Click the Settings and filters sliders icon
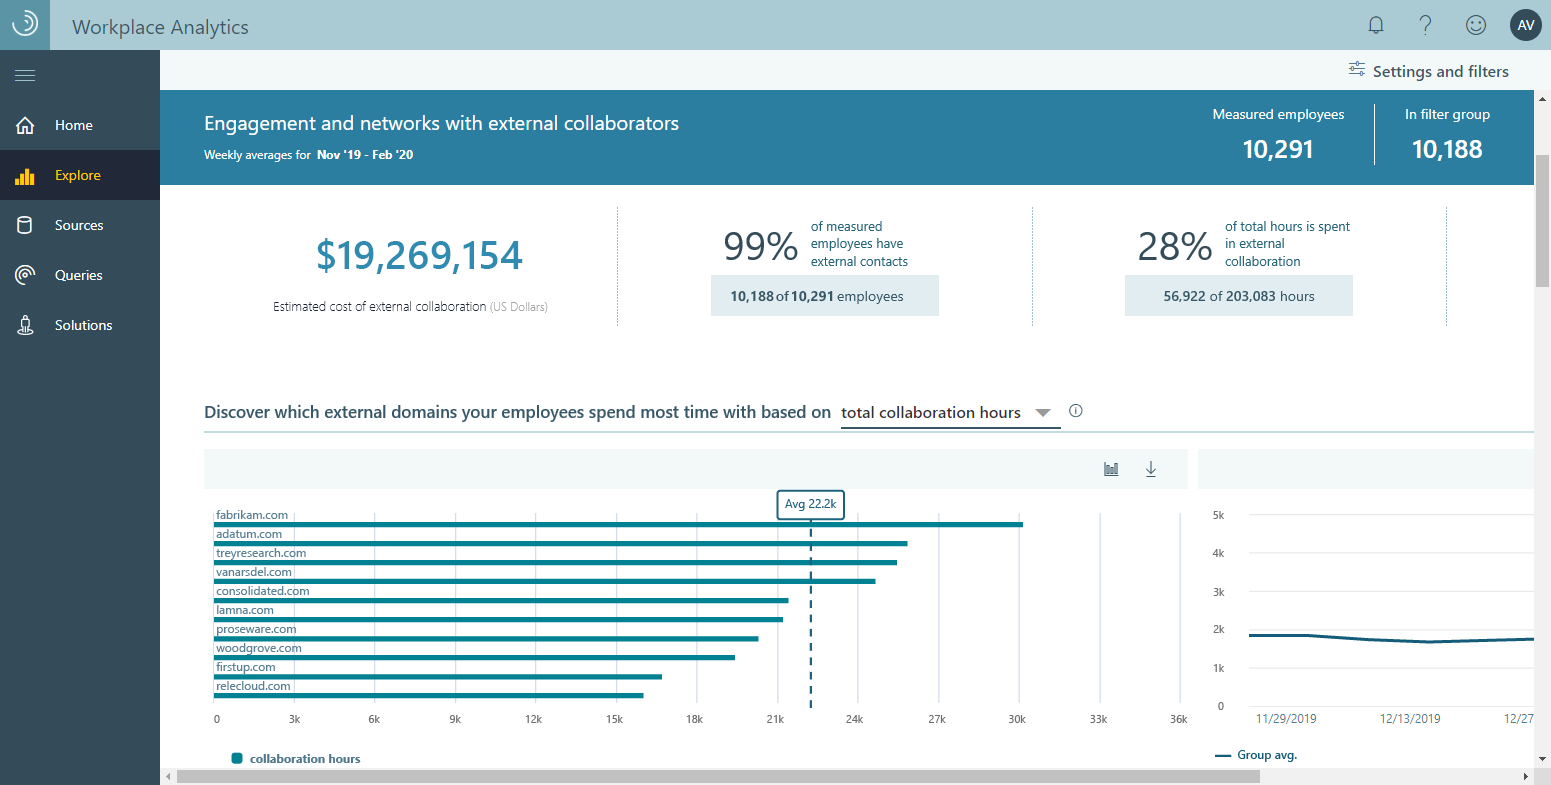 coord(1357,69)
